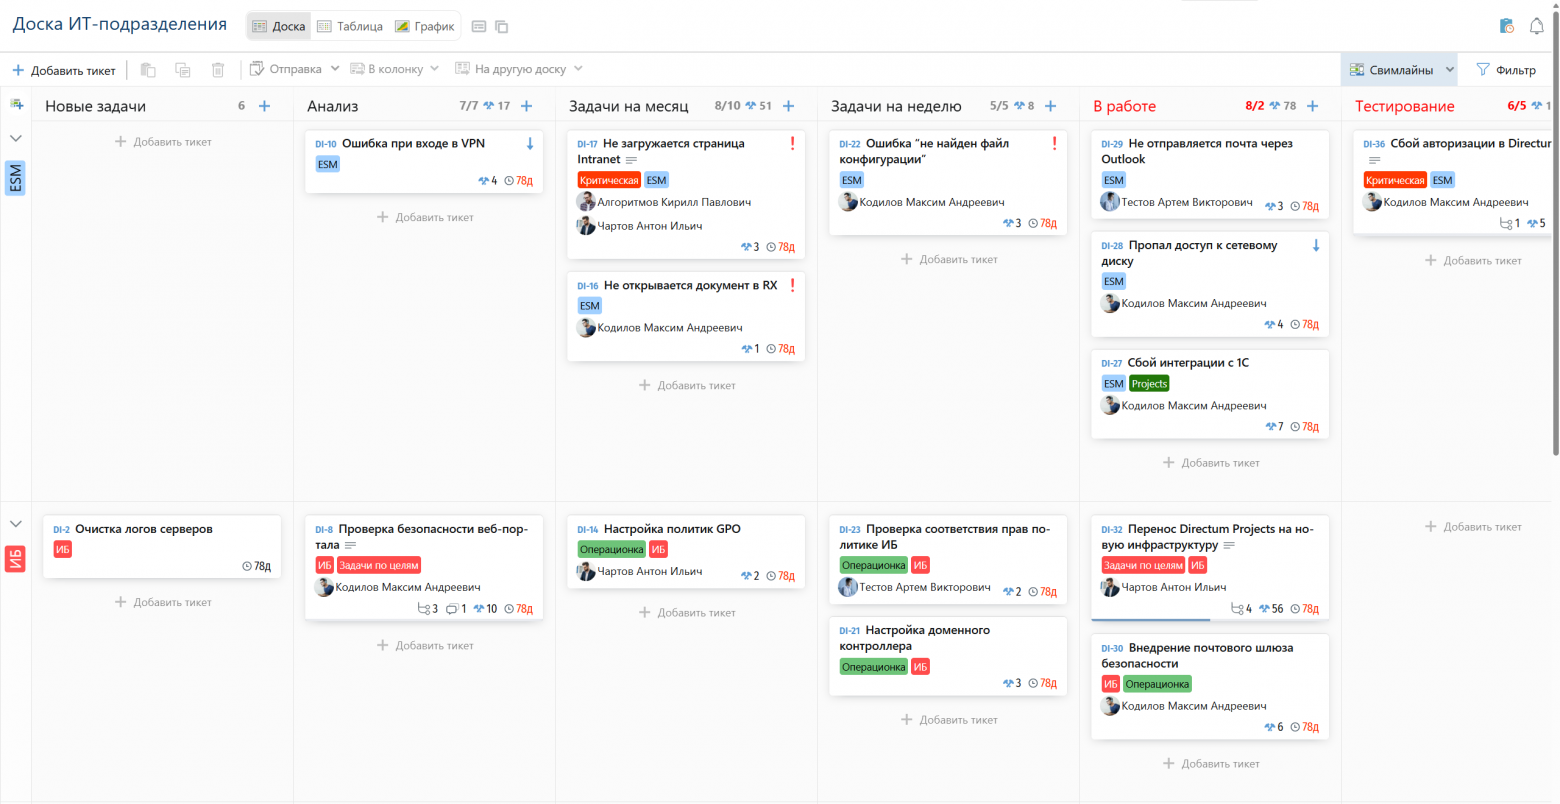This screenshot has height=804, width=1560.
Task: Click the Добавить тикет toolbar button
Action: (64, 70)
